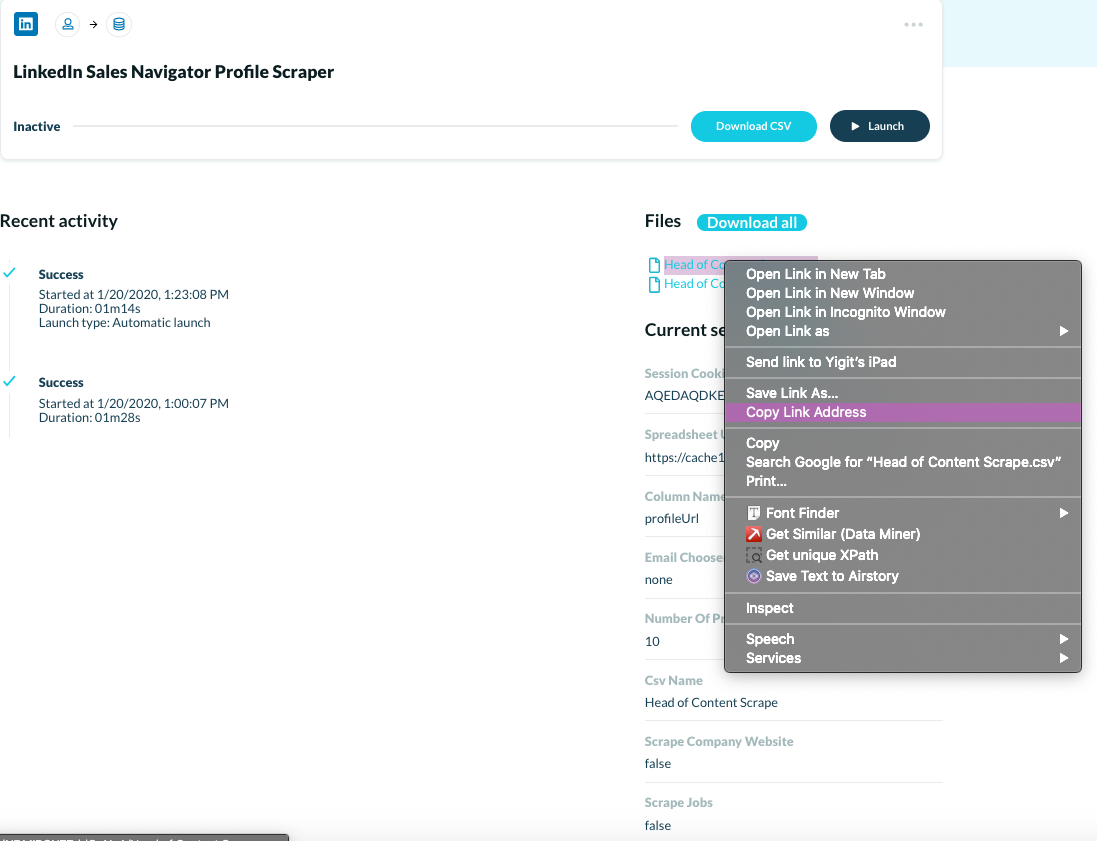Click the Get unique XPath magnifier icon
This screenshot has height=841, width=1097.
coord(753,556)
